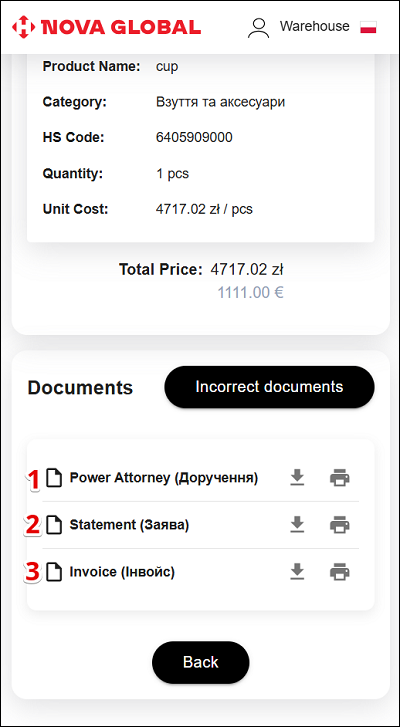Screen dimensions: 400x727
Task: Print the Invoice (Інвойс) document
Action: [340, 572]
